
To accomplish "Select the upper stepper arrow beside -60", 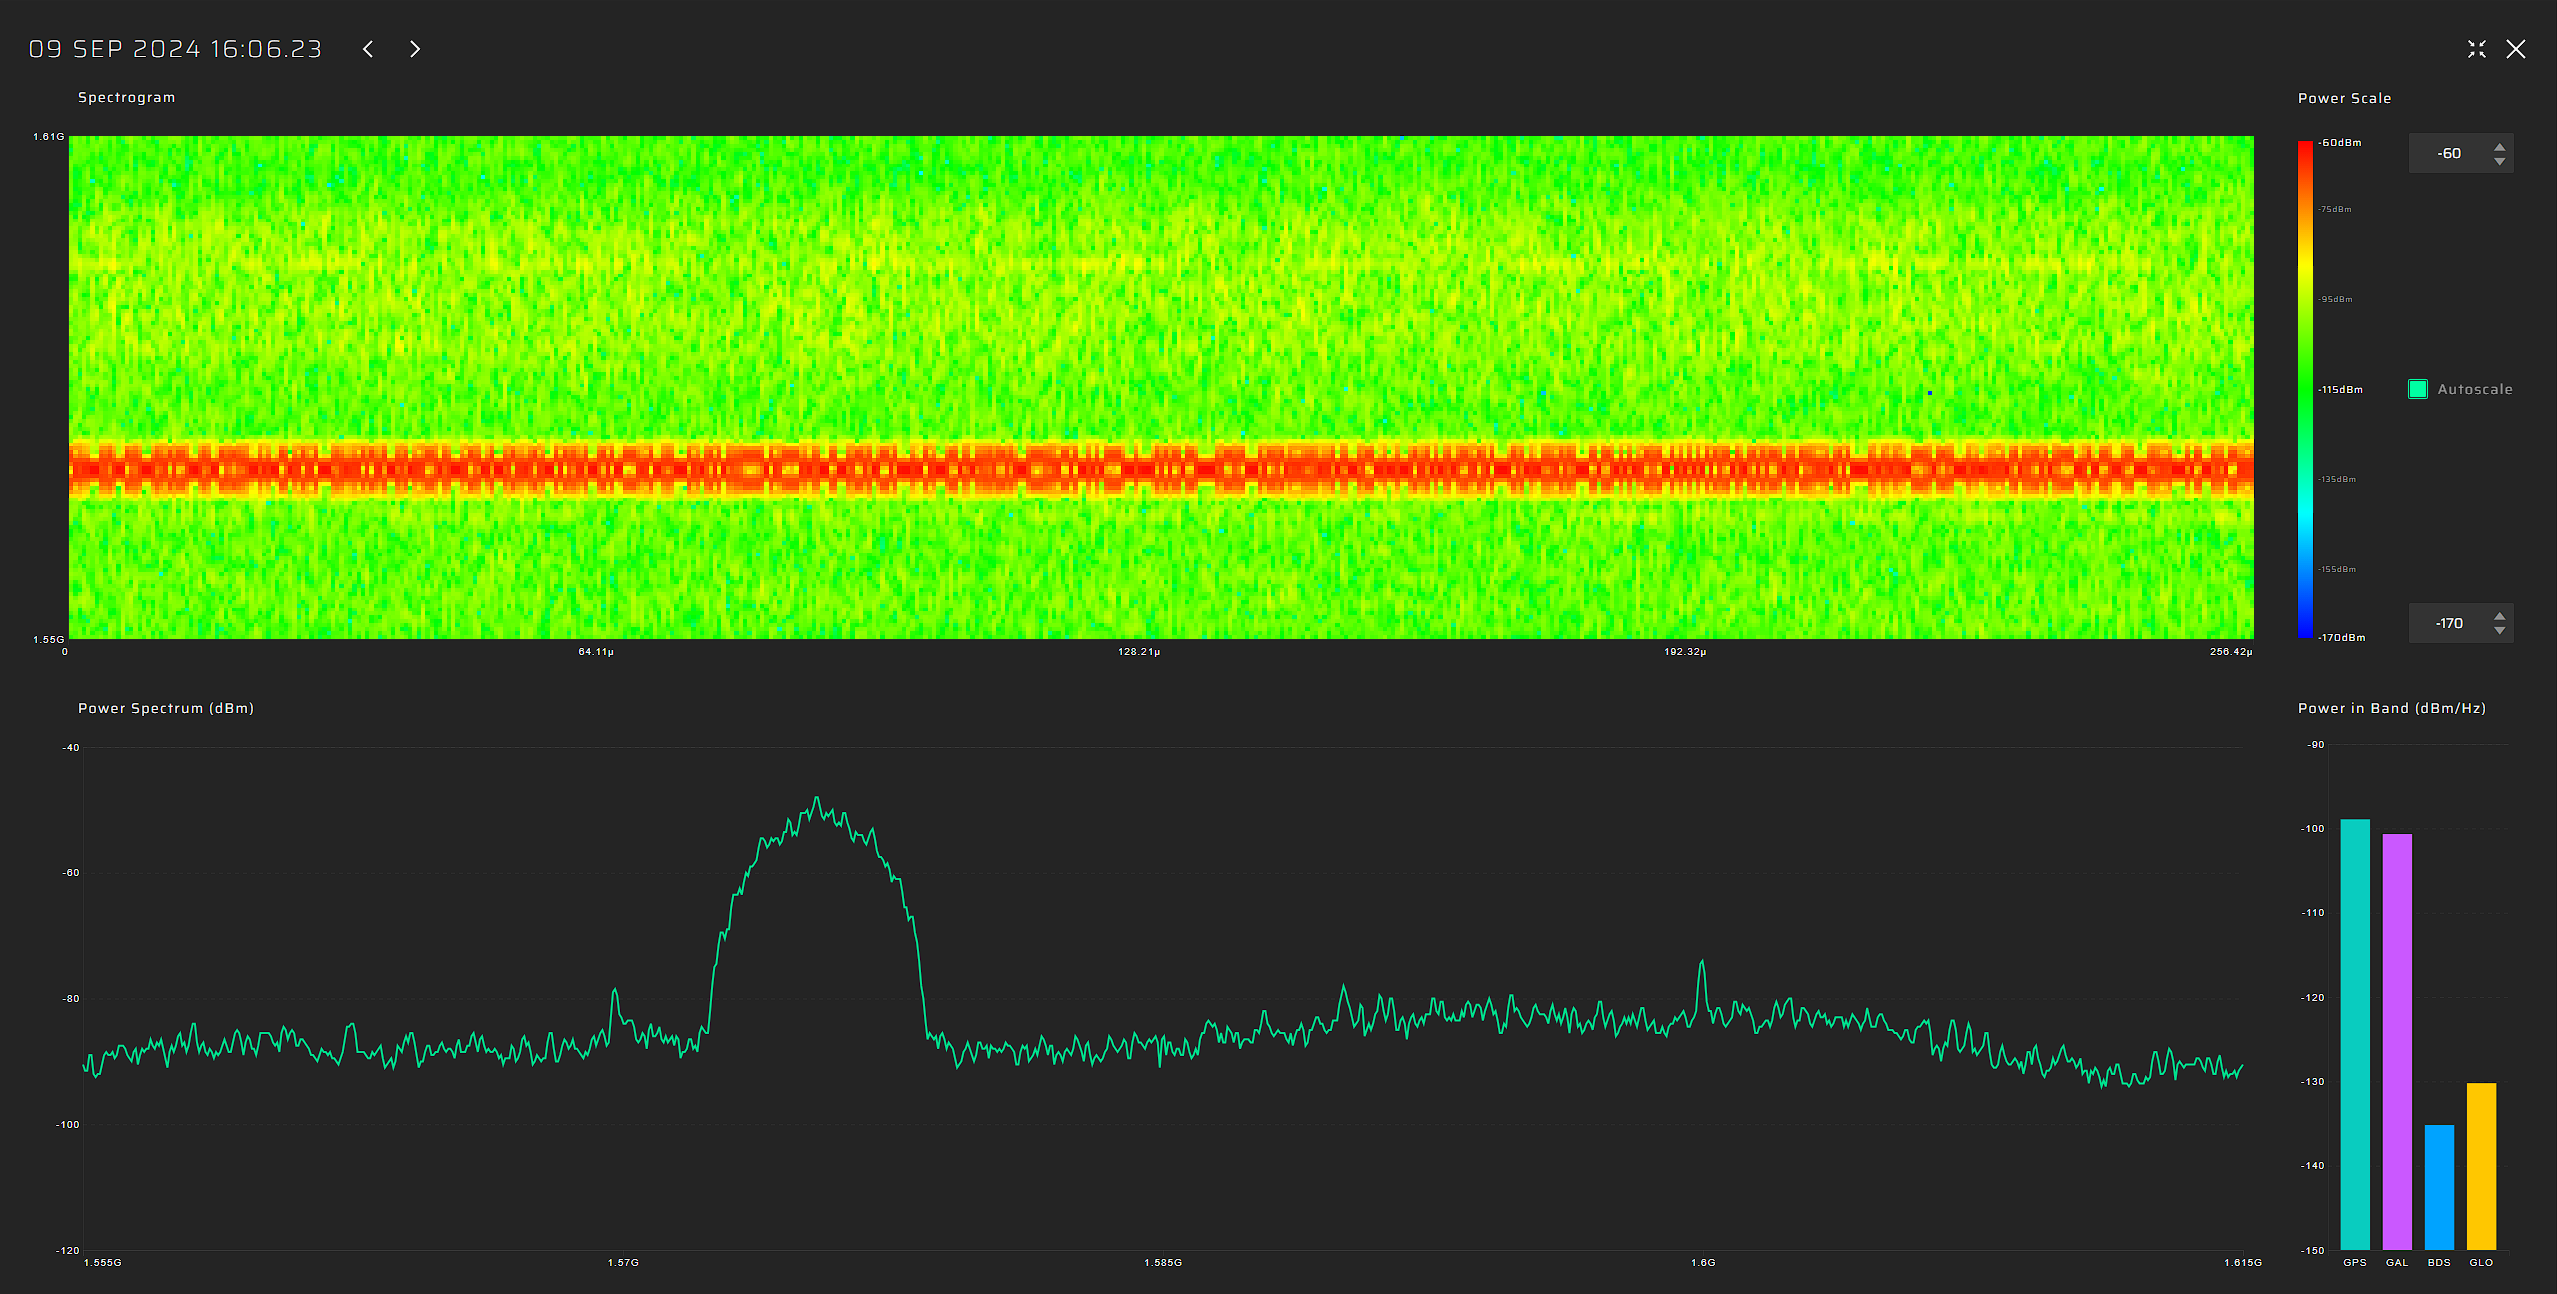I will click(2499, 145).
